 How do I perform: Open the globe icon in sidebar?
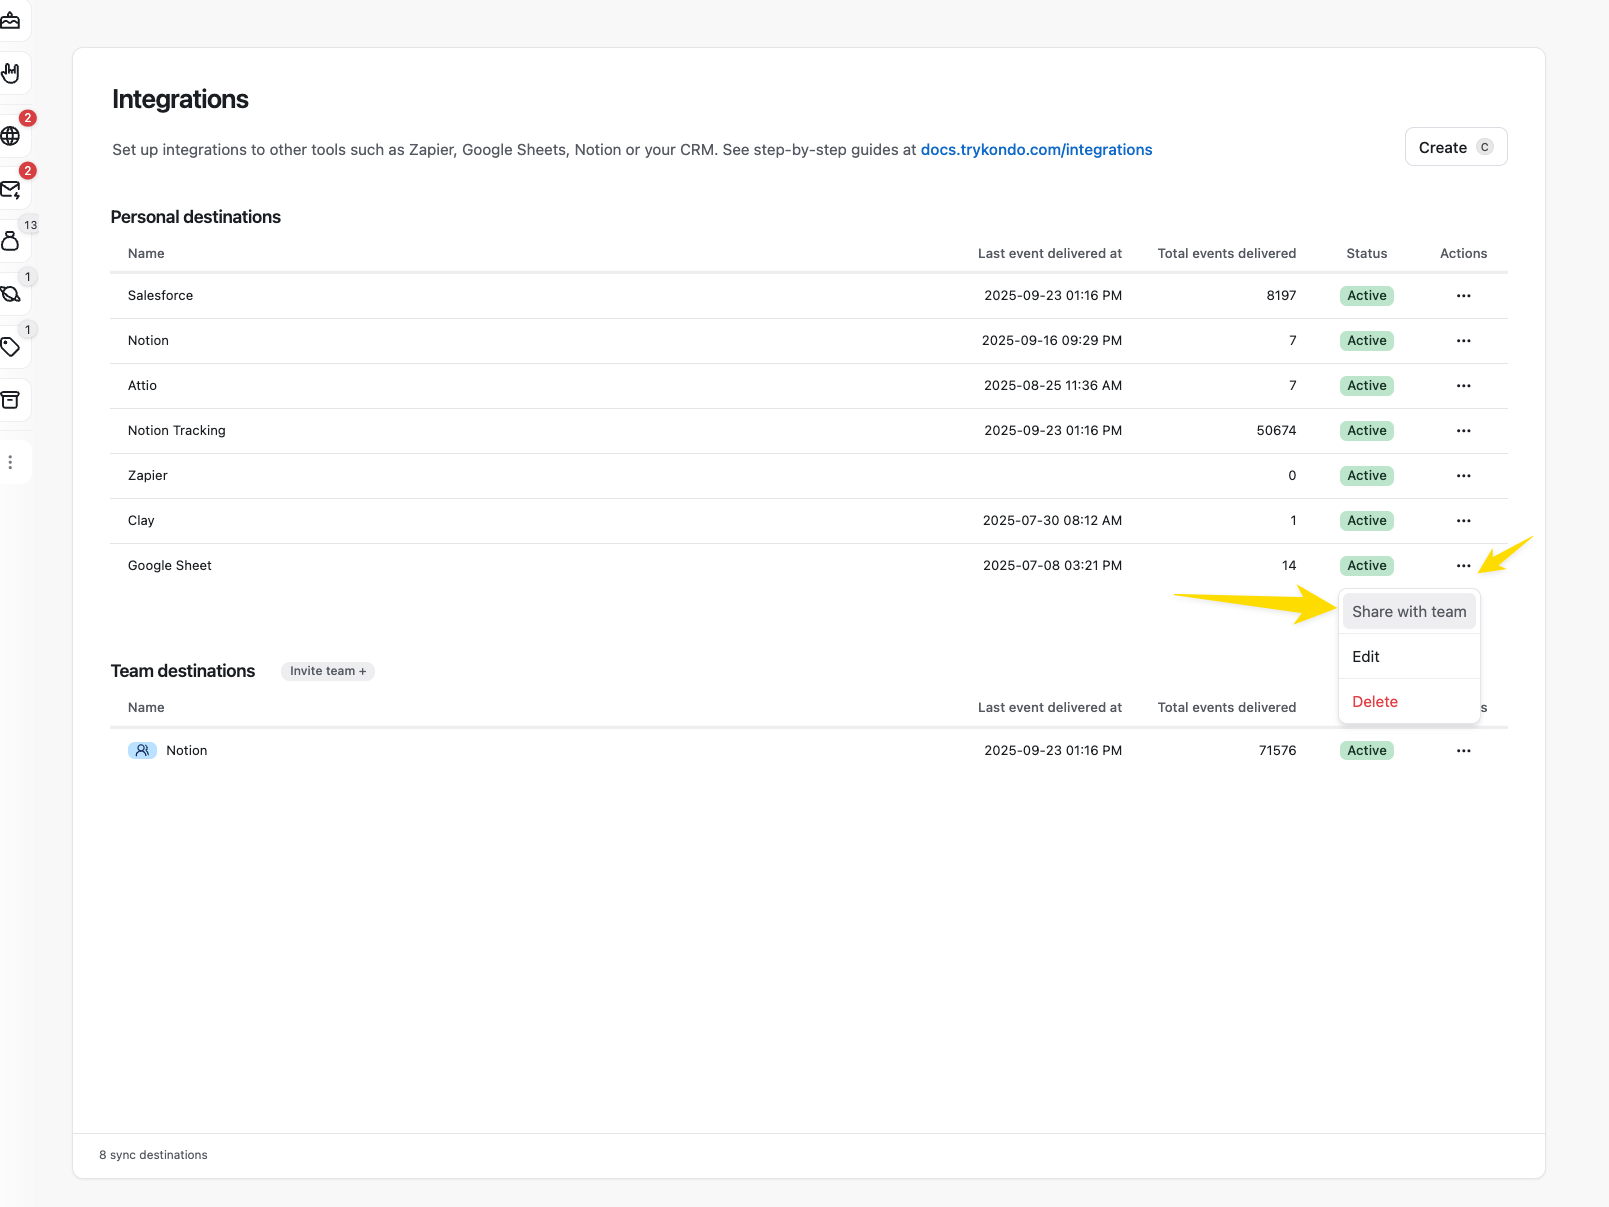click(10, 136)
